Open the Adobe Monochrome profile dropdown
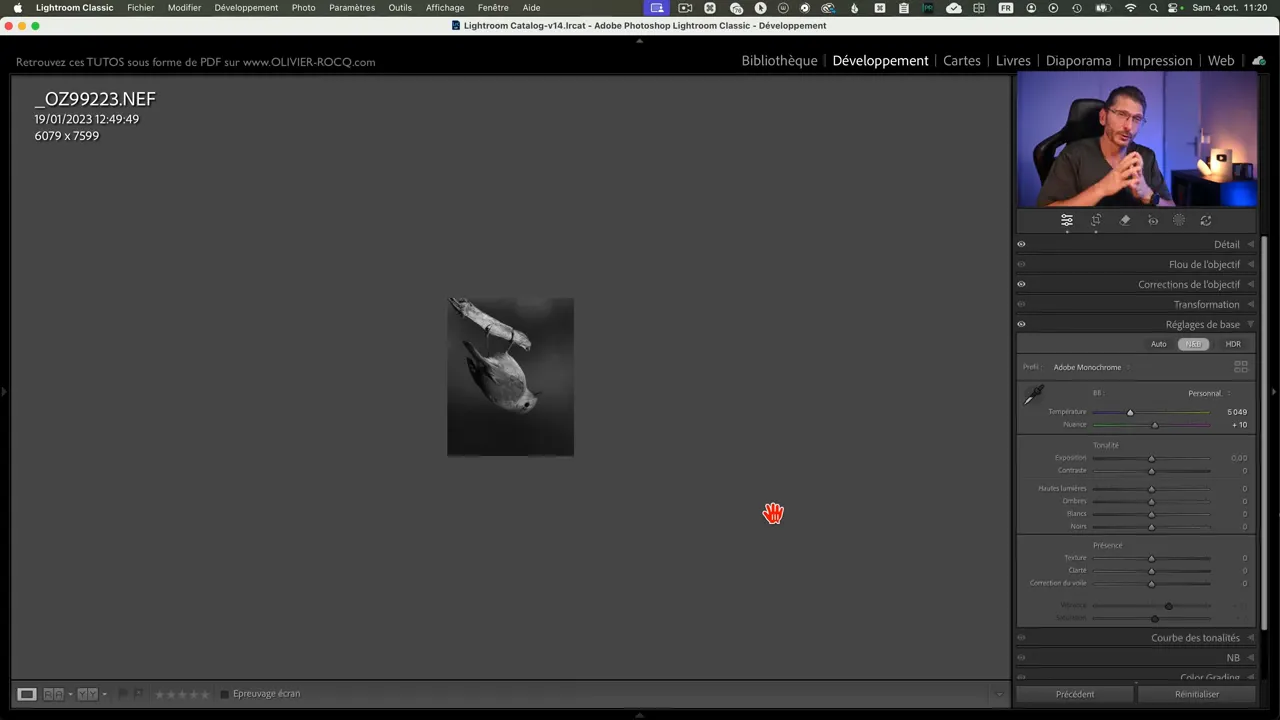The width and height of the screenshot is (1280, 720). coord(1088,367)
